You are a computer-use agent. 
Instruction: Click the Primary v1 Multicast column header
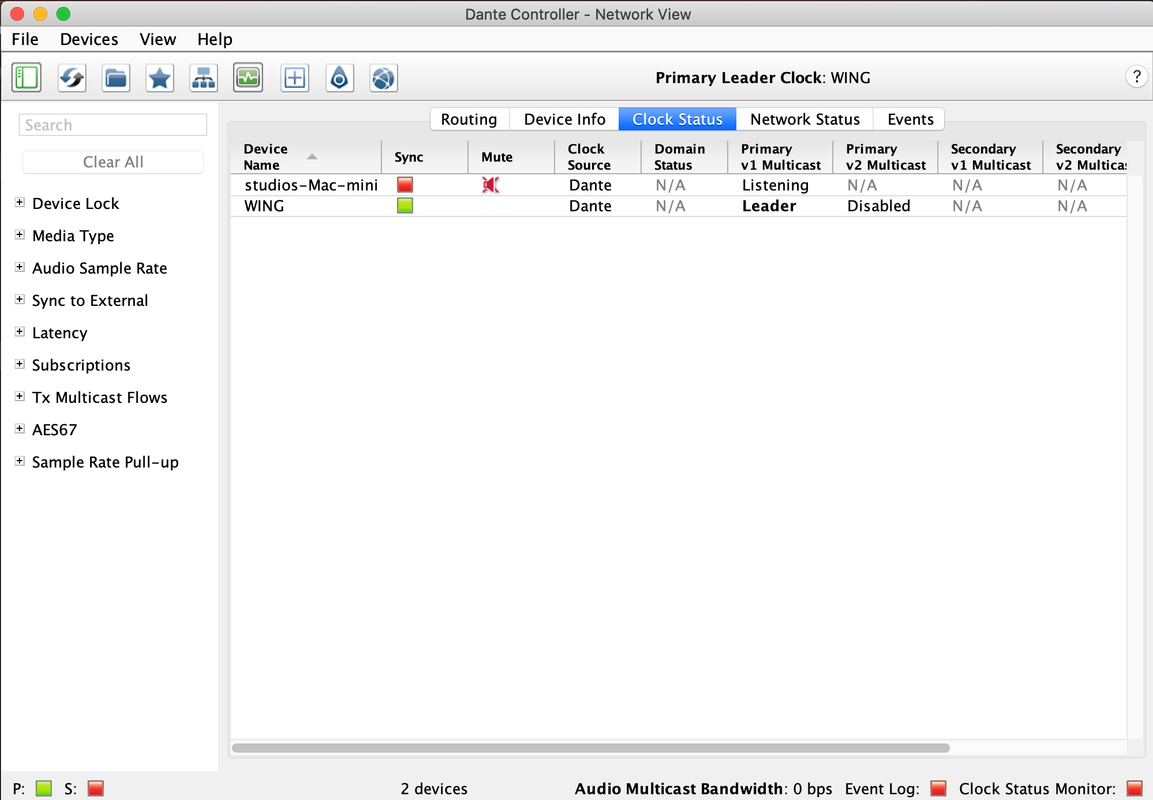(x=780, y=157)
